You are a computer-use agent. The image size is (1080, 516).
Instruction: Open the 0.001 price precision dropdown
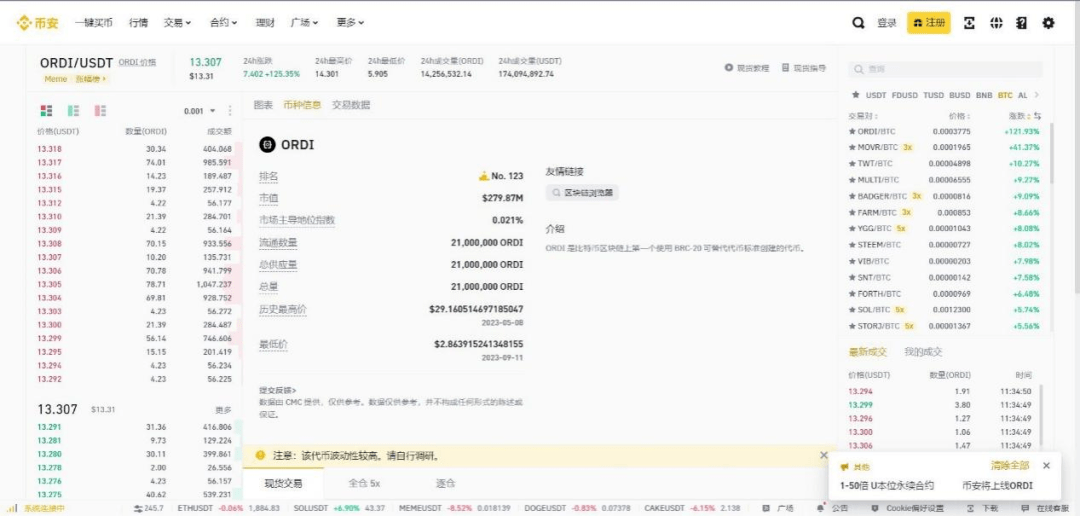pos(199,111)
